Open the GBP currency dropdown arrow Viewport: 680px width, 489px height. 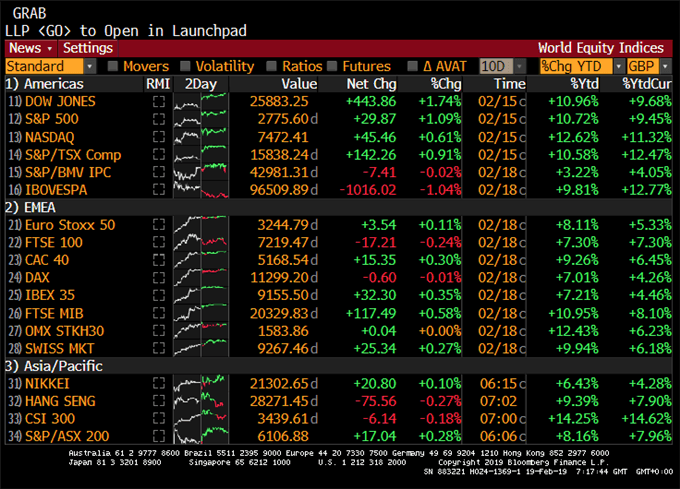coord(666,66)
